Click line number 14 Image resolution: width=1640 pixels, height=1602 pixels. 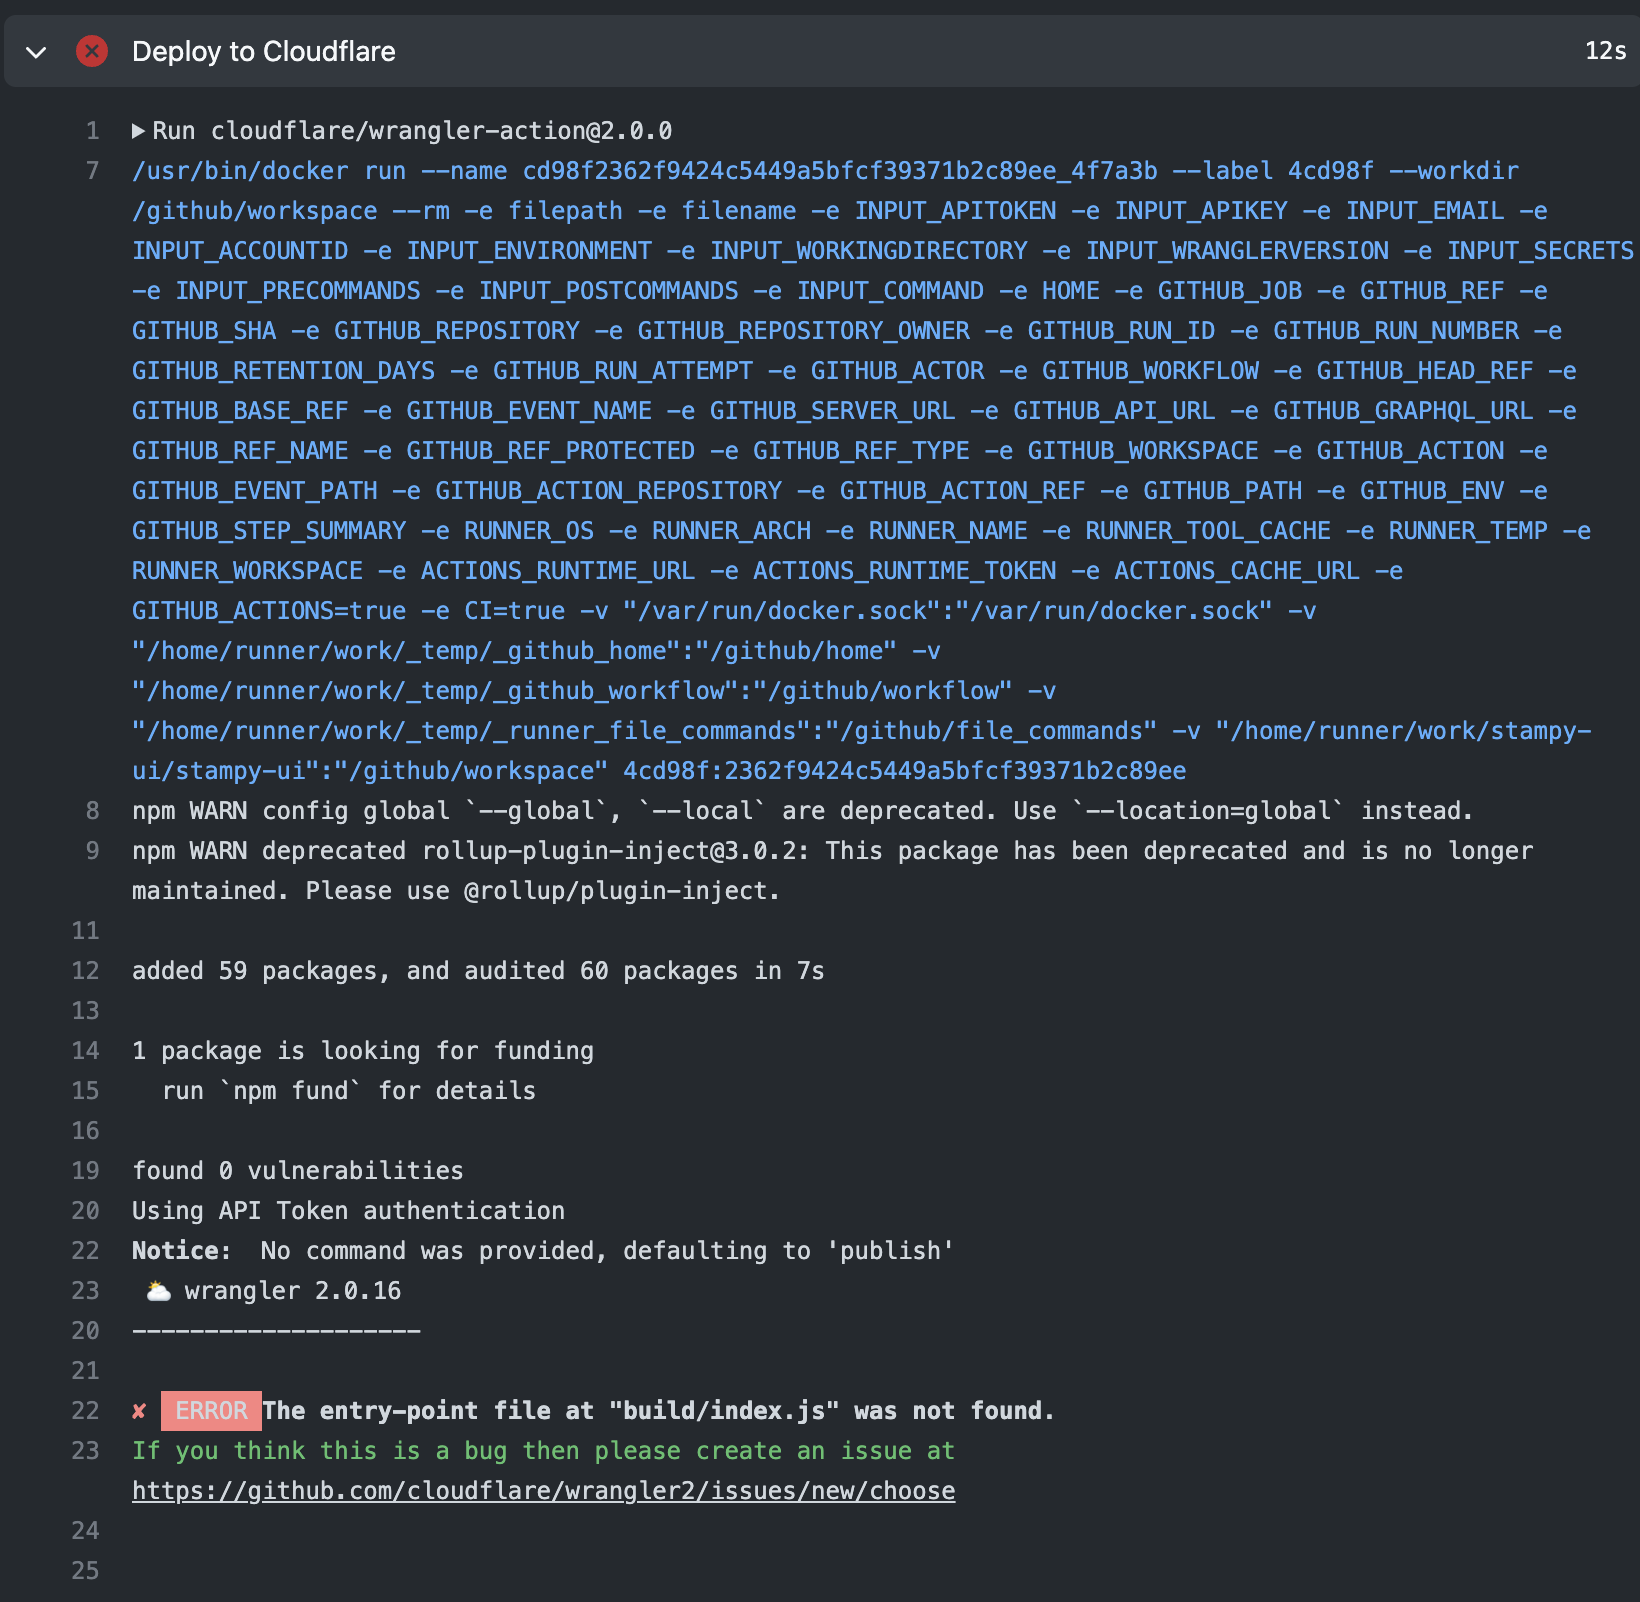click(x=86, y=1051)
